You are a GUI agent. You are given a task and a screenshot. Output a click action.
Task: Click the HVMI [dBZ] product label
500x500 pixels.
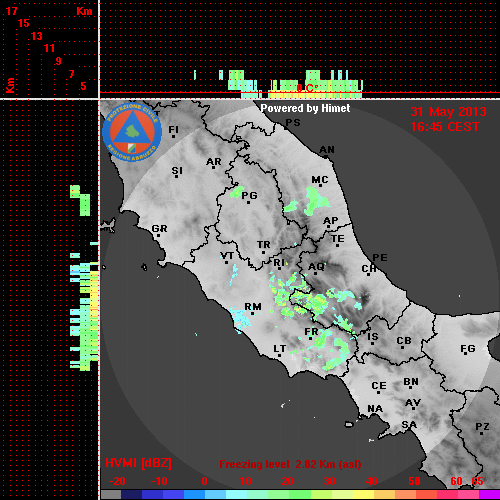[x=138, y=463]
